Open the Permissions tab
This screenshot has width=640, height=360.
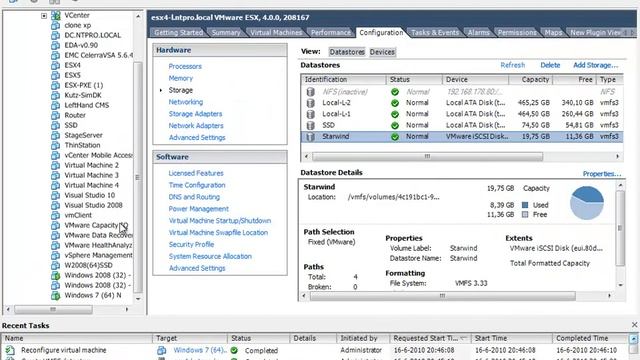517,32
